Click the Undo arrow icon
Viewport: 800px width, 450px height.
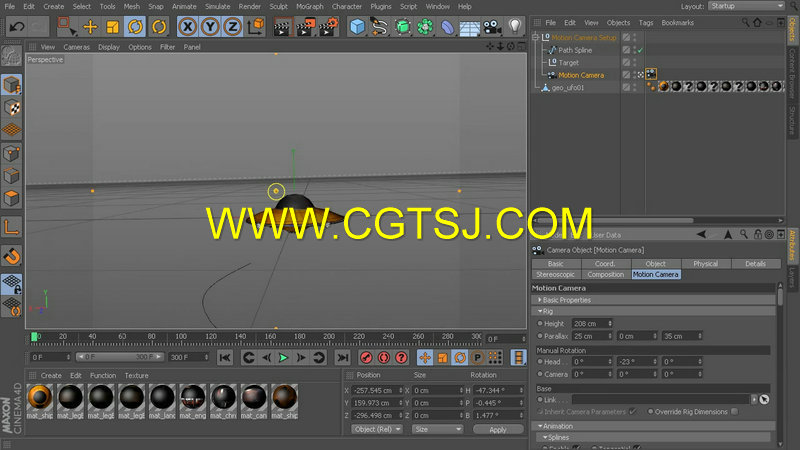click(16, 26)
